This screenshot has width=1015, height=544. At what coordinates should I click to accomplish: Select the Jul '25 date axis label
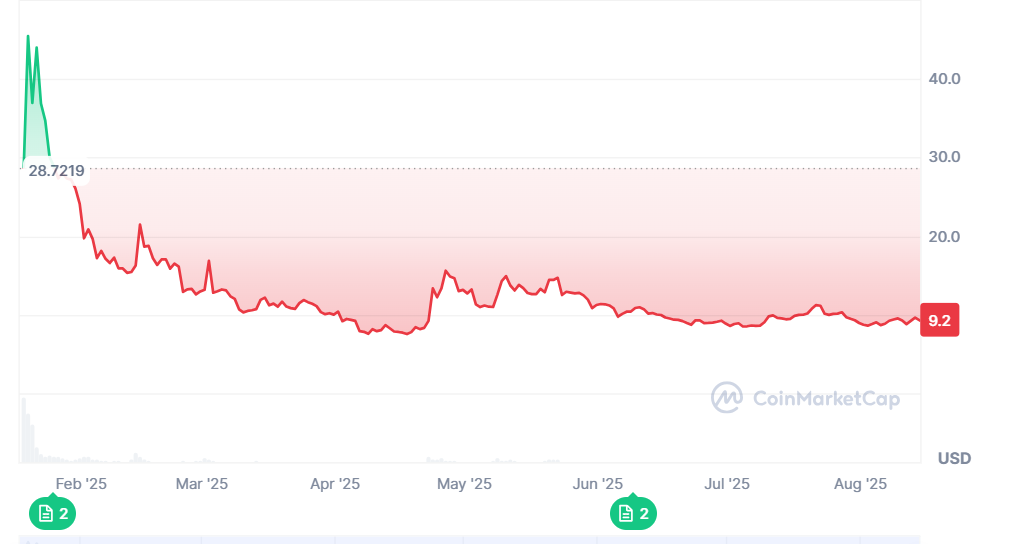click(727, 484)
